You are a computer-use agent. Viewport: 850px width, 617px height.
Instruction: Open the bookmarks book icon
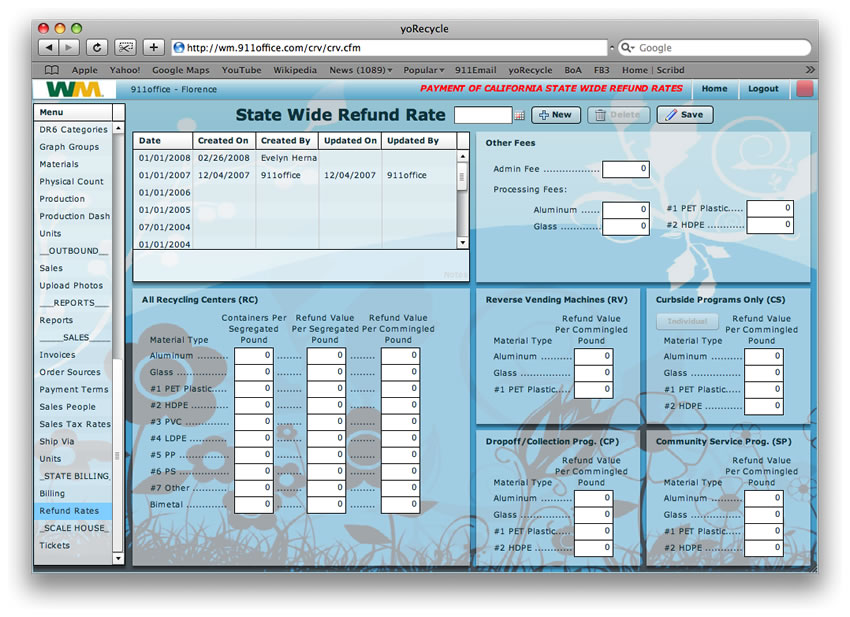coord(51,70)
